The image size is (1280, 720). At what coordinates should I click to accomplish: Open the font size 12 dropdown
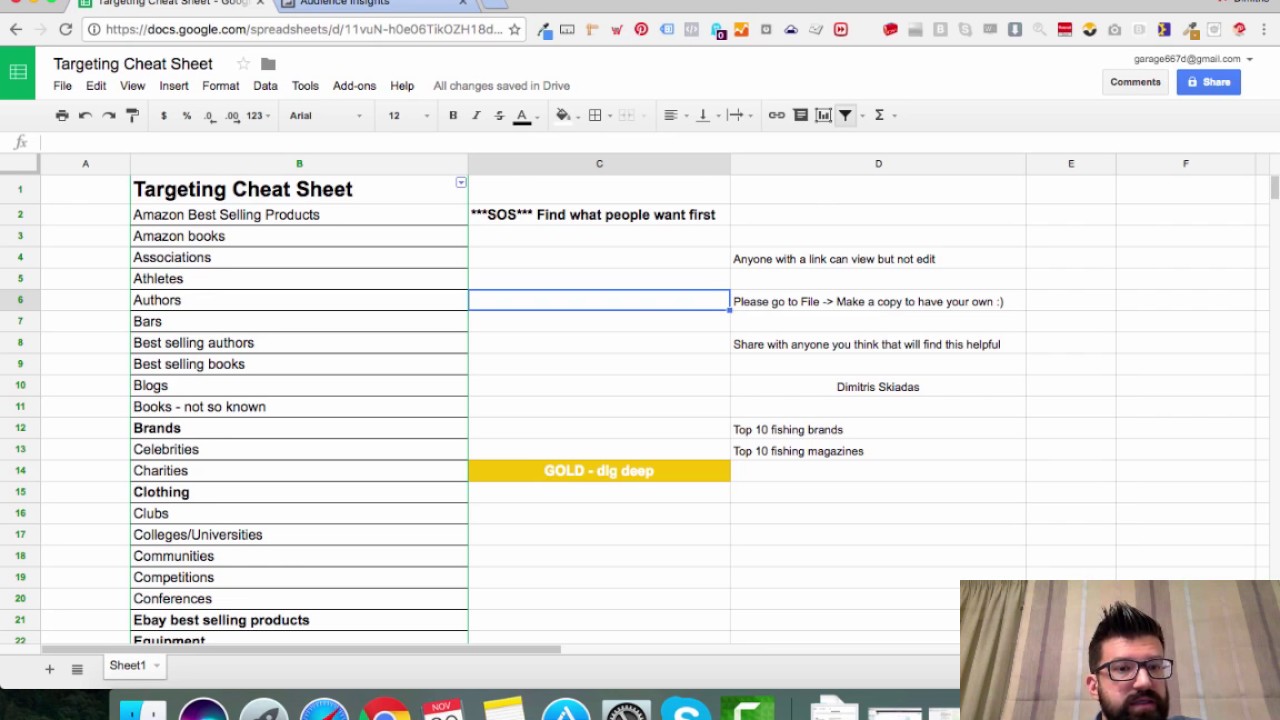[x=408, y=116]
